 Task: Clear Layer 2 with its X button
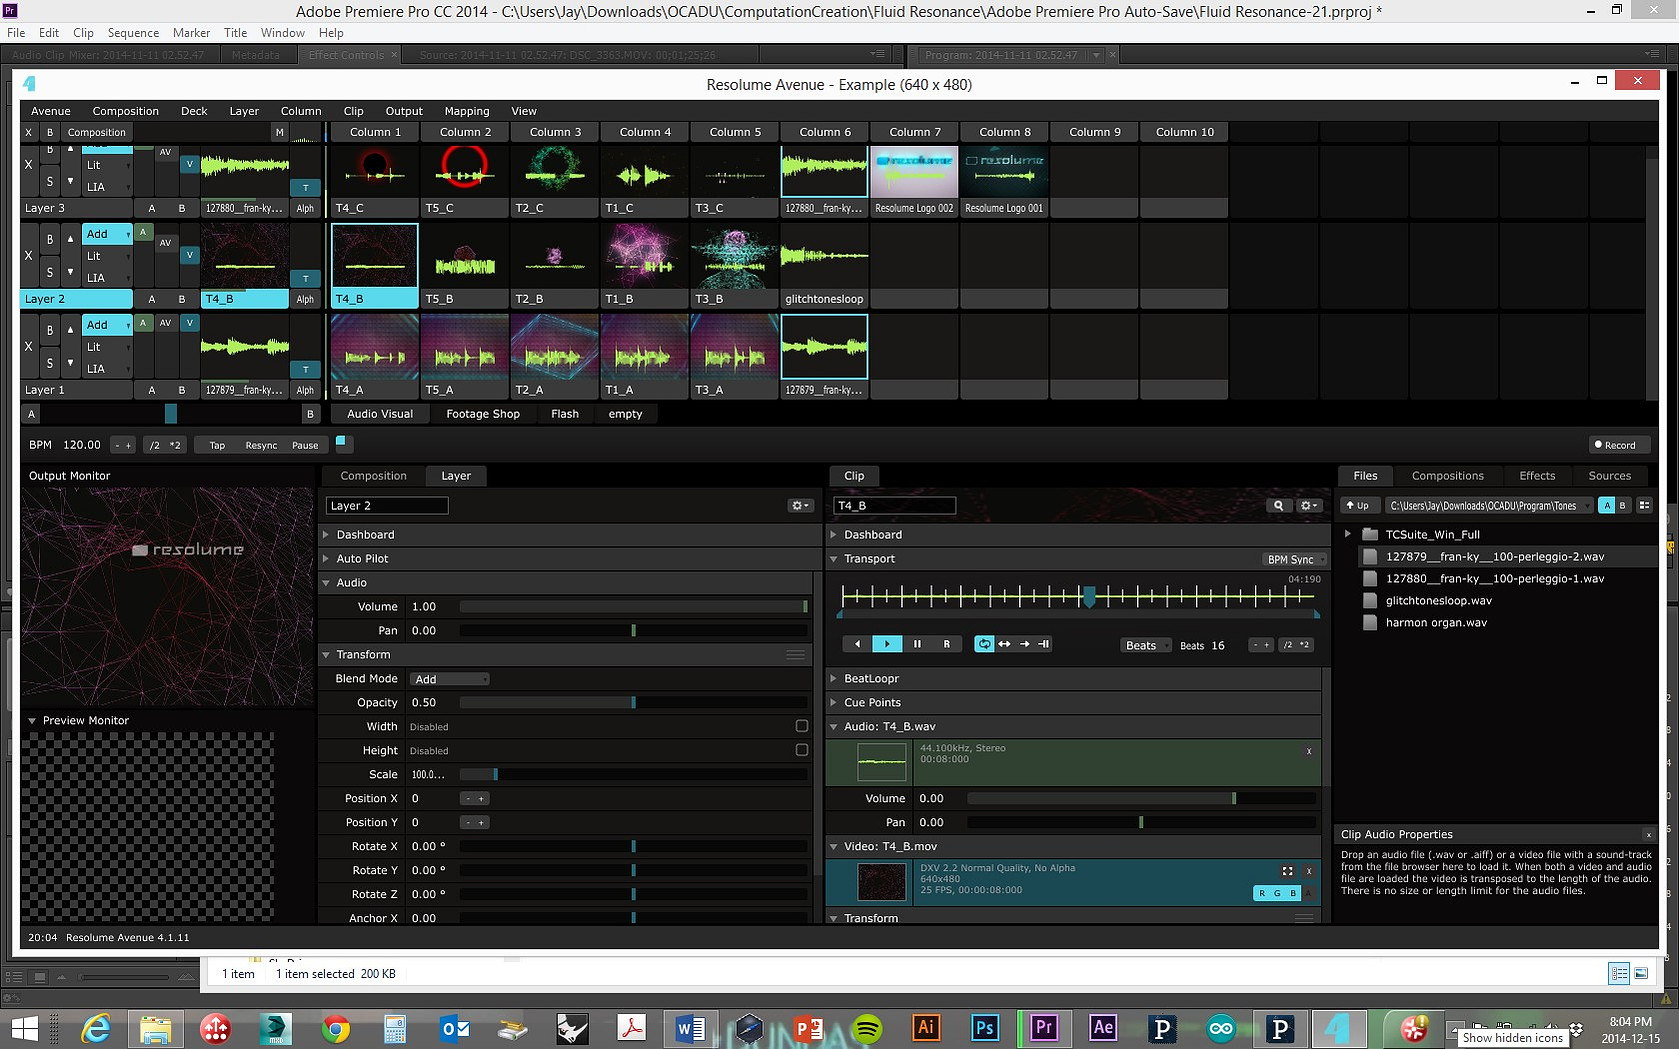coord(28,255)
